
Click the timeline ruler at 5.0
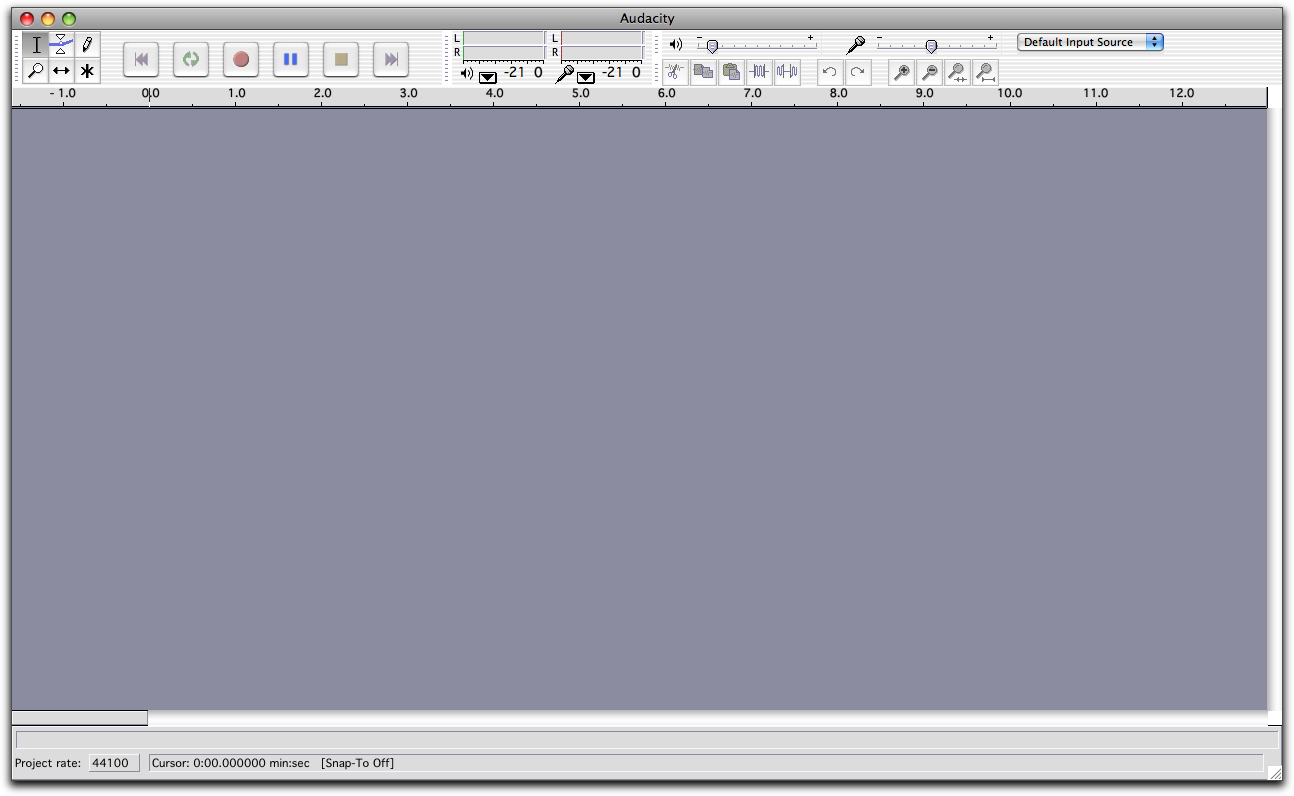[580, 93]
